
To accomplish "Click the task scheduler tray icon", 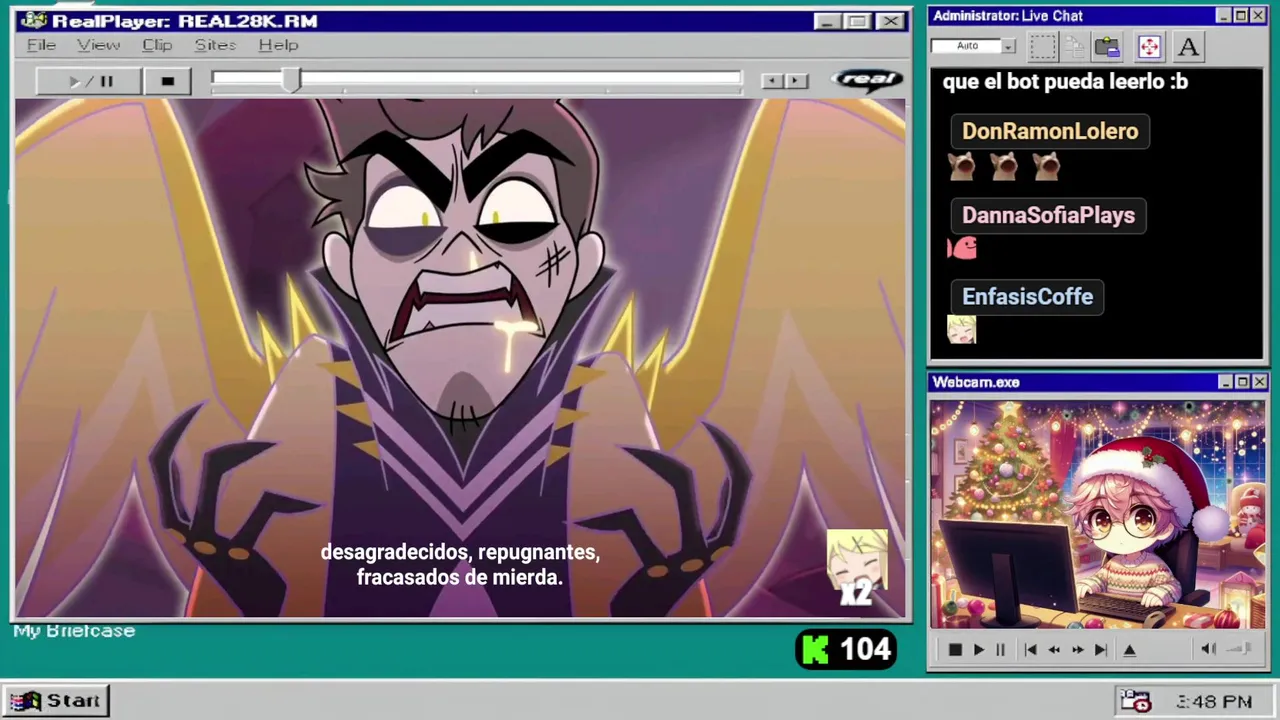I will pyautogui.click(x=1135, y=701).
